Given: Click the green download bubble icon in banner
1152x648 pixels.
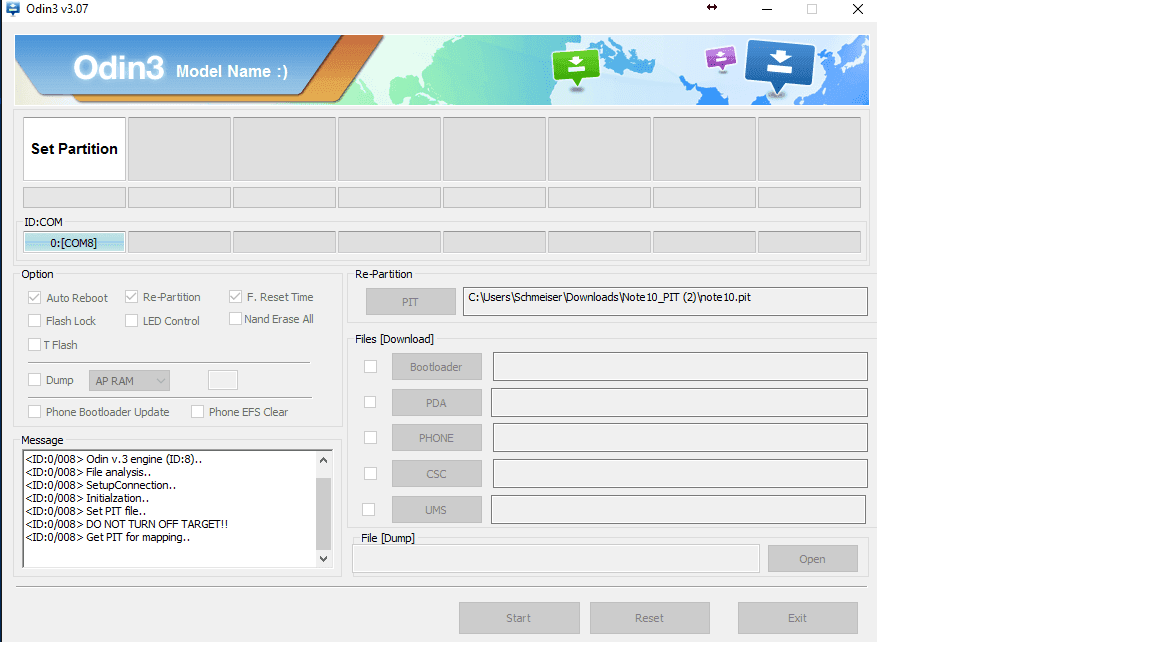Looking at the screenshot, I should pos(576,68).
